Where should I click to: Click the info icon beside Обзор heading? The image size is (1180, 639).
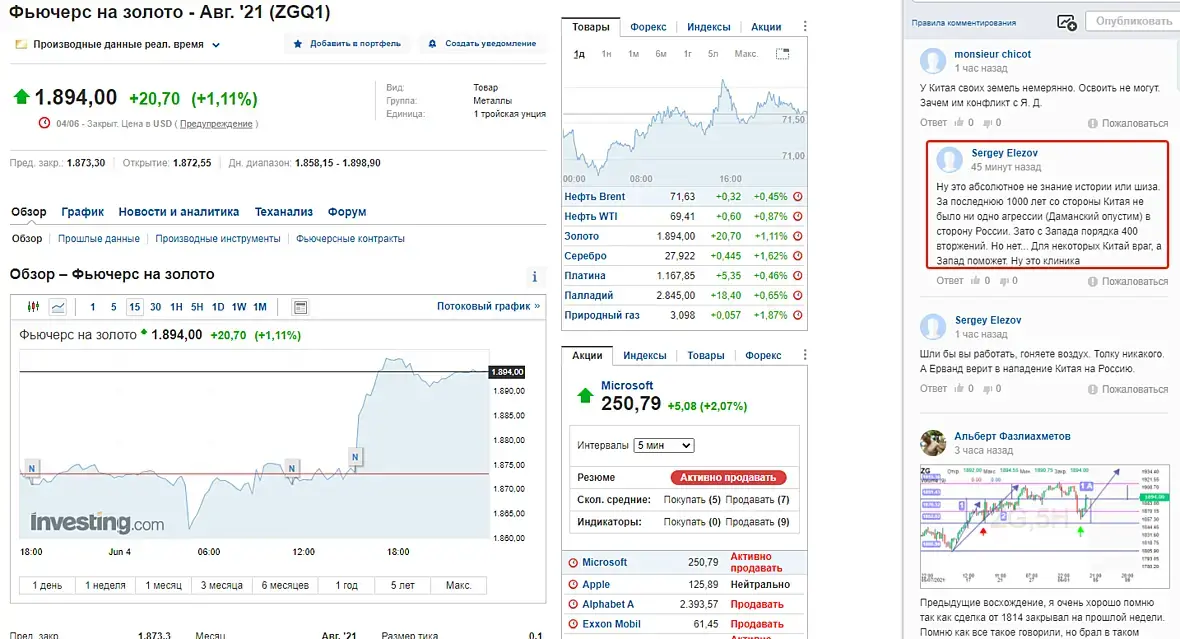(x=534, y=276)
